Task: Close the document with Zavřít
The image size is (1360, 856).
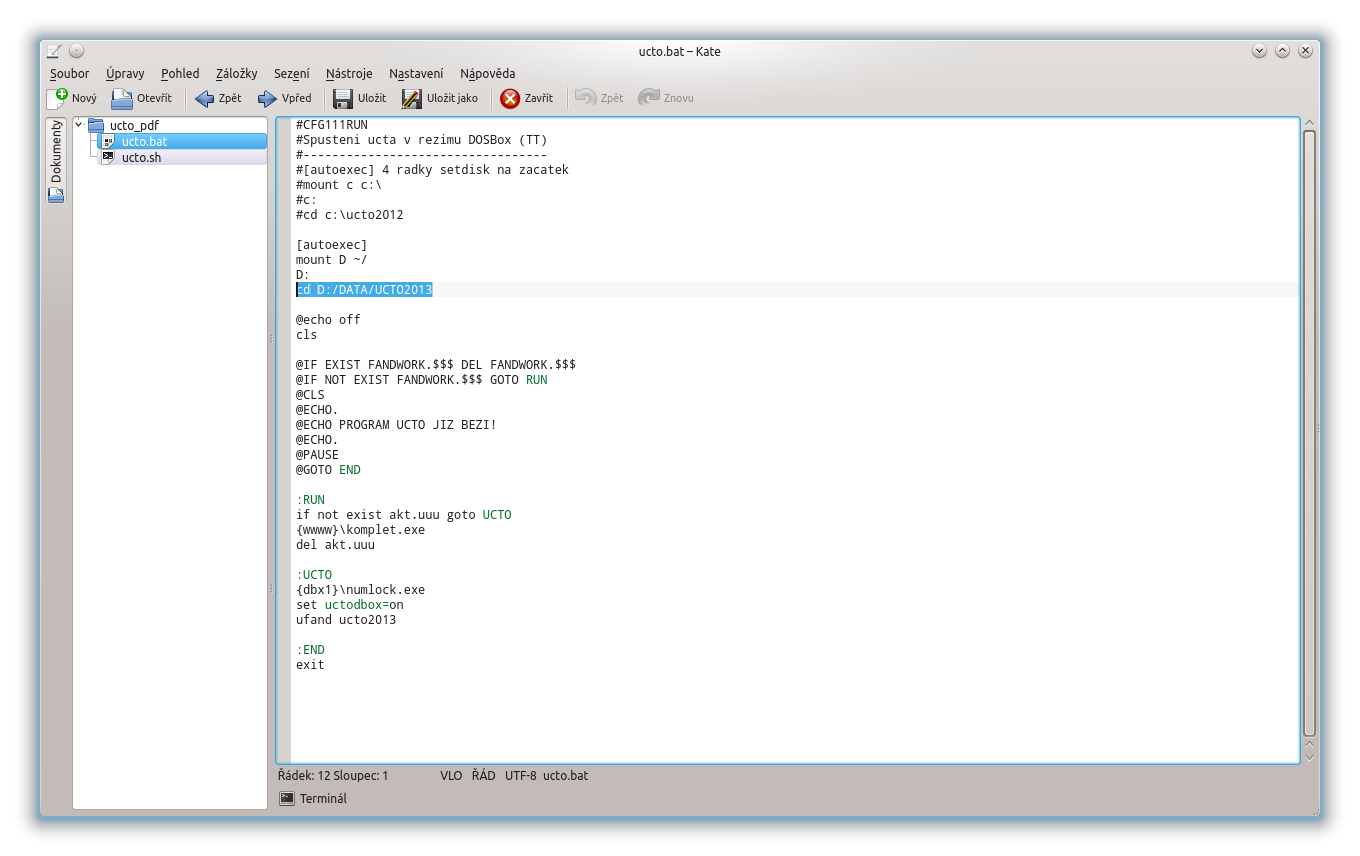Action: click(x=527, y=98)
